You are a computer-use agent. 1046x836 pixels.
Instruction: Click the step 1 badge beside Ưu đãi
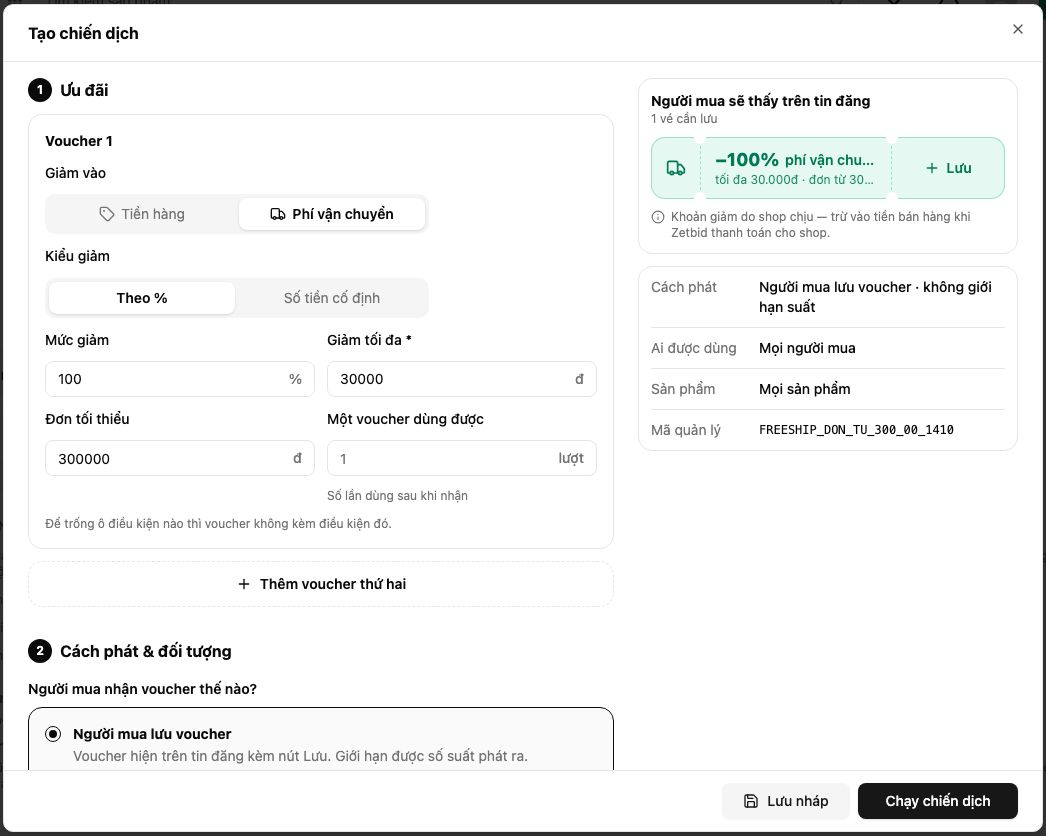pyautogui.click(x=40, y=90)
